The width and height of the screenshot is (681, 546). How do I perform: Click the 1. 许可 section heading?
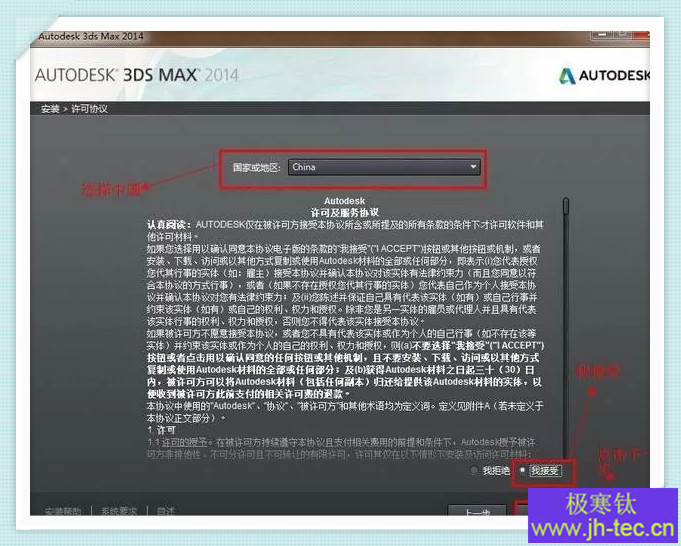click(161, 430)
